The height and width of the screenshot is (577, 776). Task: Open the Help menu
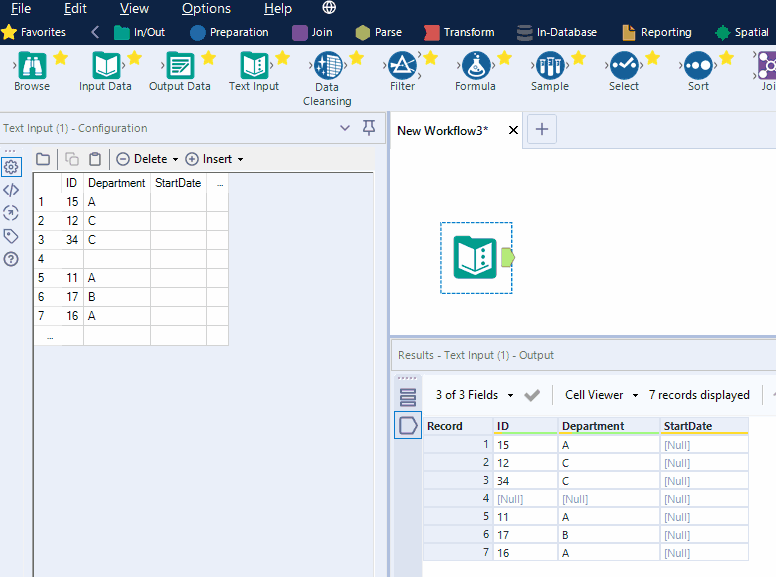(x=278, y=8)
